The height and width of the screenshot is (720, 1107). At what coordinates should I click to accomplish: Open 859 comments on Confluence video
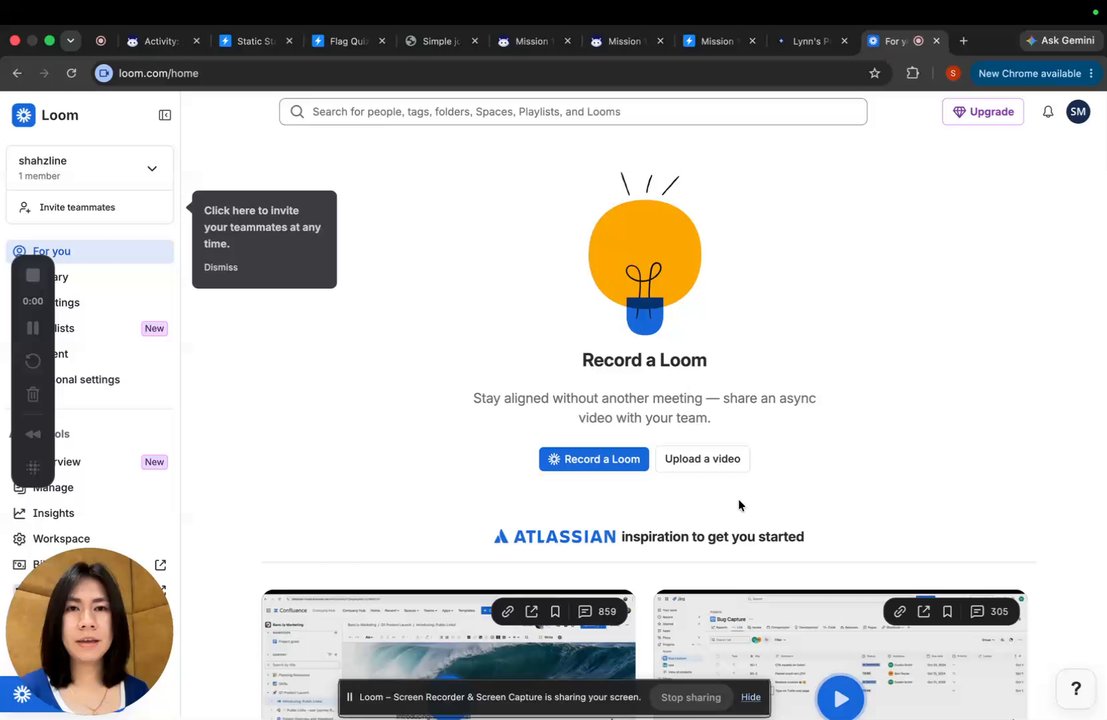point(597,611)
